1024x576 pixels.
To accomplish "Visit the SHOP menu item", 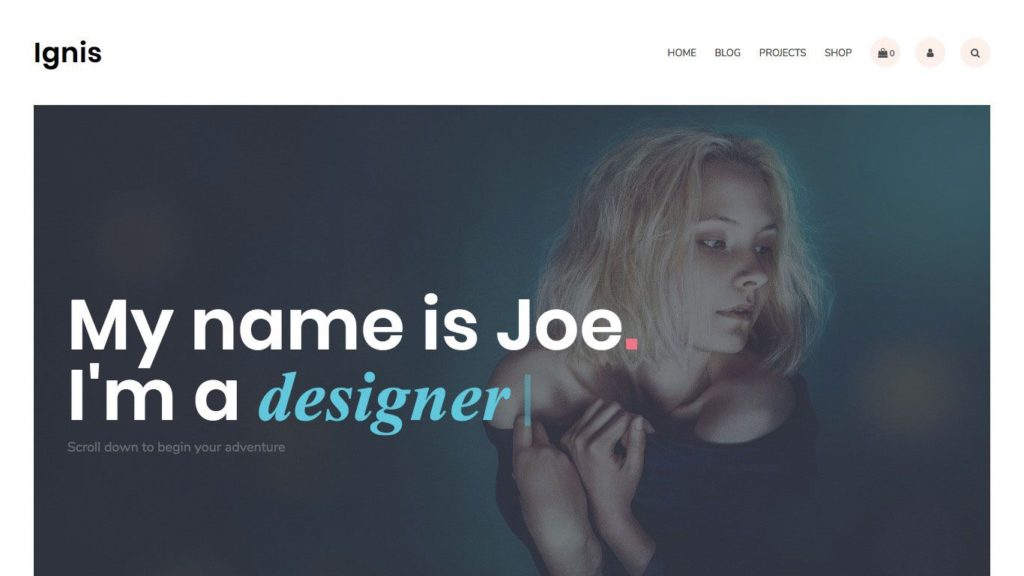I will tap(838, 53).
